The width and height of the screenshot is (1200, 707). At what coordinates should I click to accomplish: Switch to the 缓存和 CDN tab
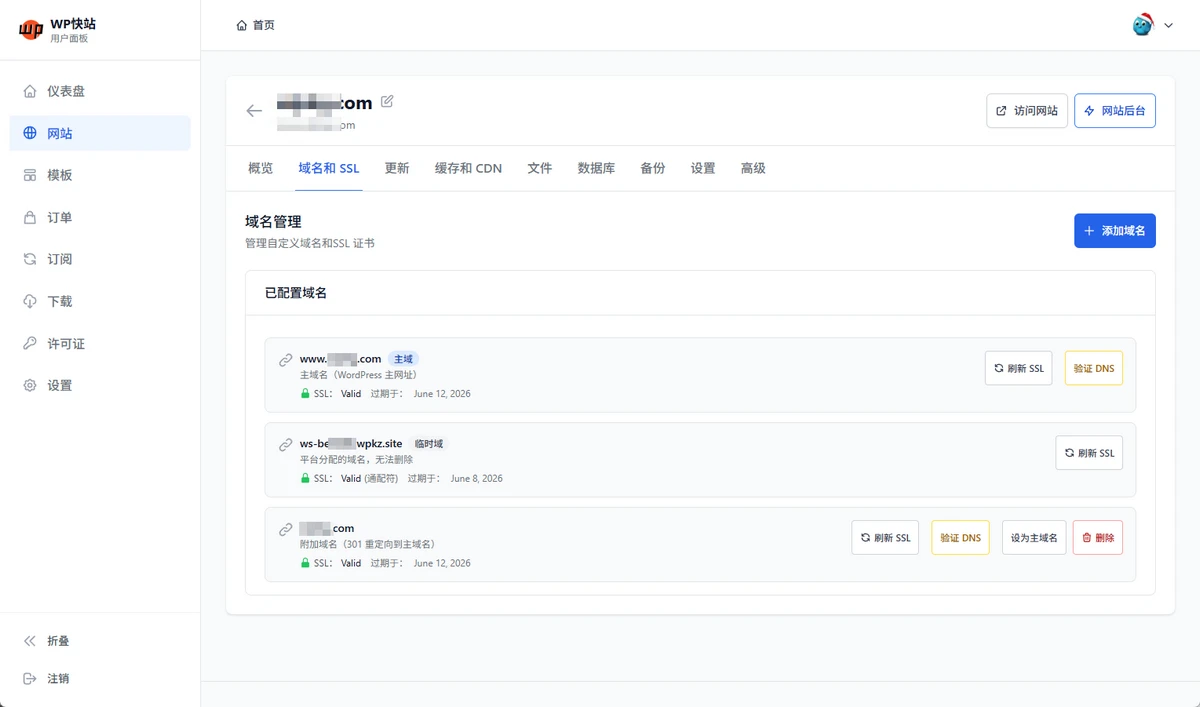[468, 168]
